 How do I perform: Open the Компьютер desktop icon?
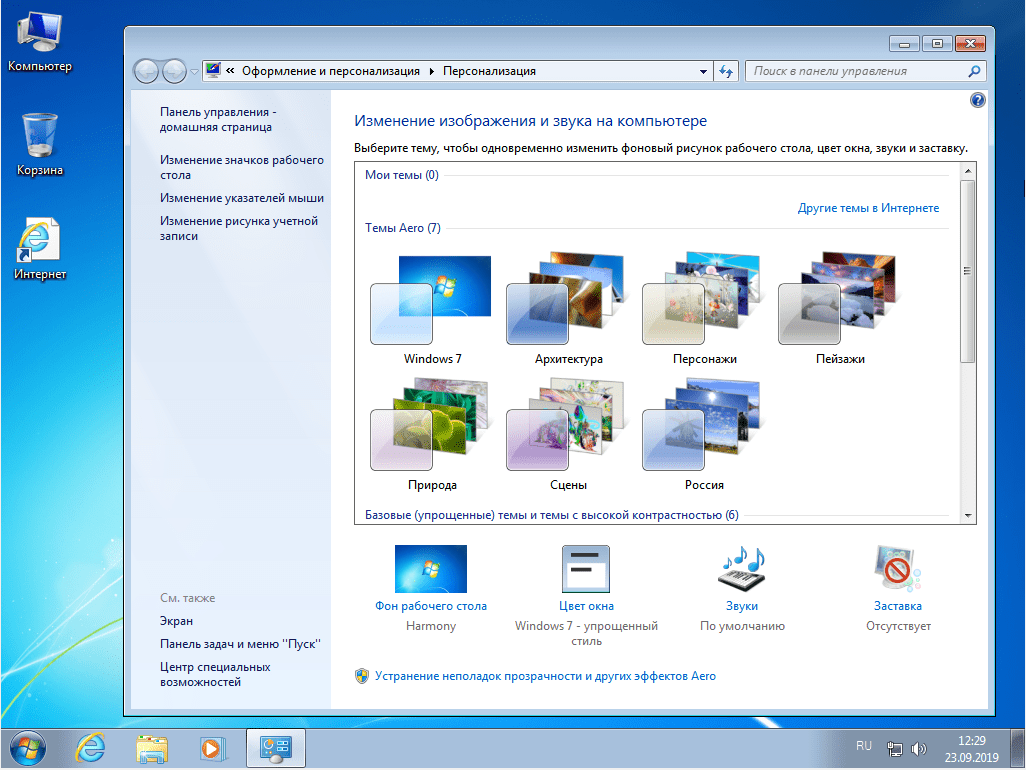pos(40,41)
